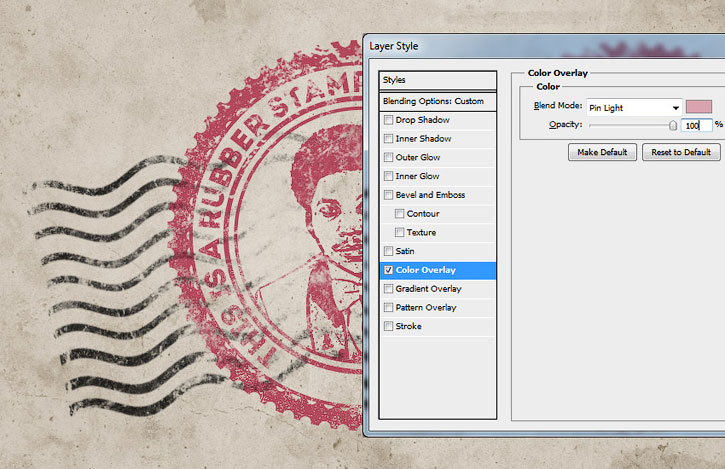Open Blending Options: Custom section
This screenshot has width=725, height=469.
point(437,101)
